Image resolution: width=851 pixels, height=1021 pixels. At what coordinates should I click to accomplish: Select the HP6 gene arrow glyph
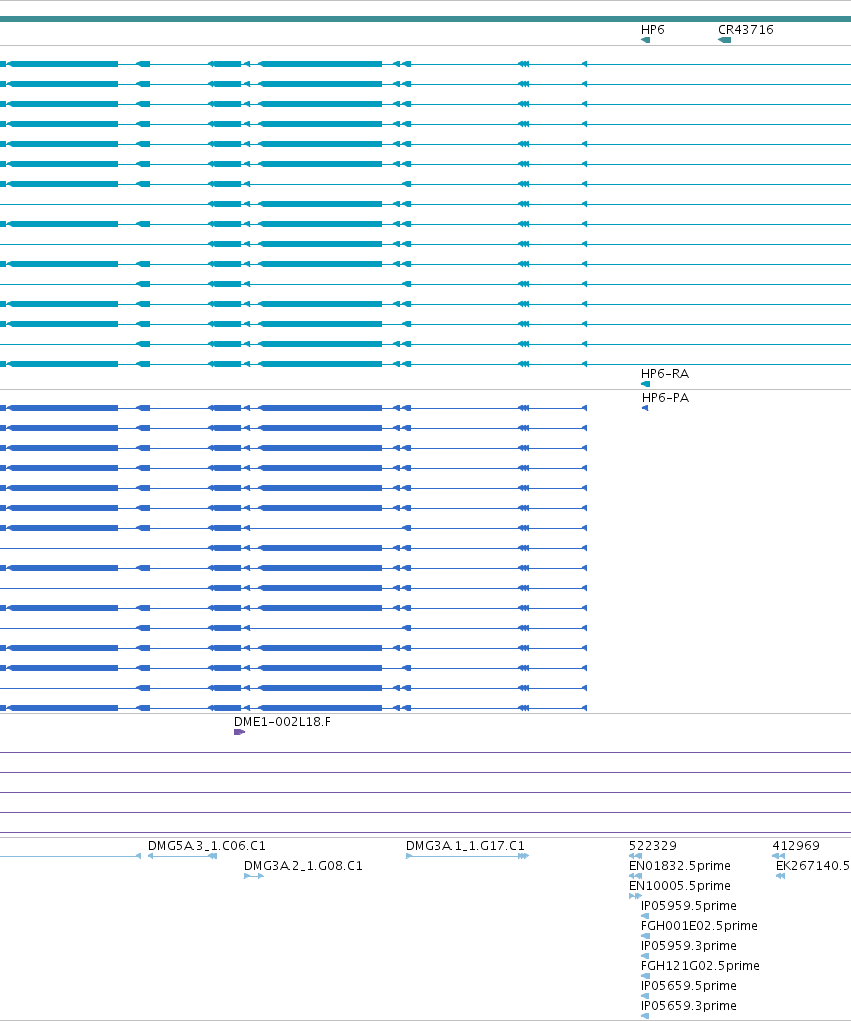[x=645, y=40]
